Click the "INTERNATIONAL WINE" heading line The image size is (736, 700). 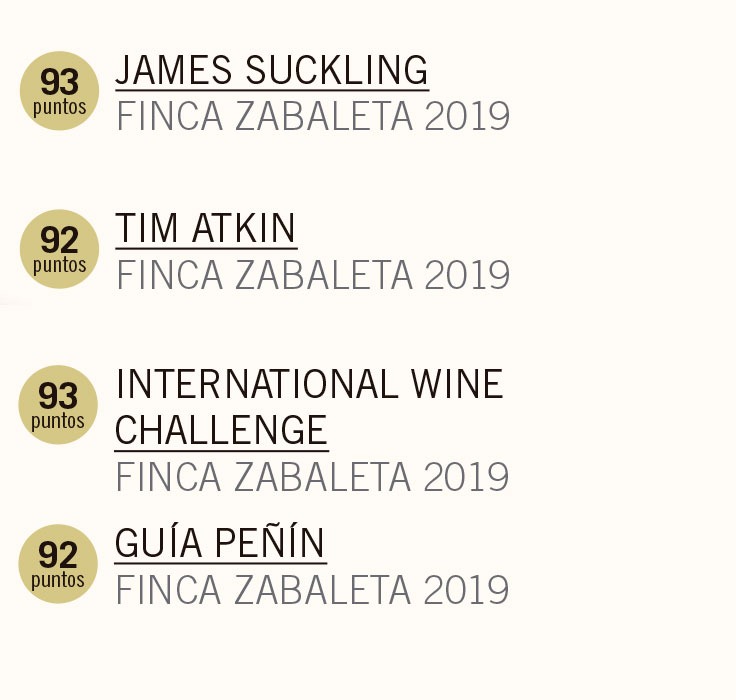pyautogui.click(x=309, y=384)
